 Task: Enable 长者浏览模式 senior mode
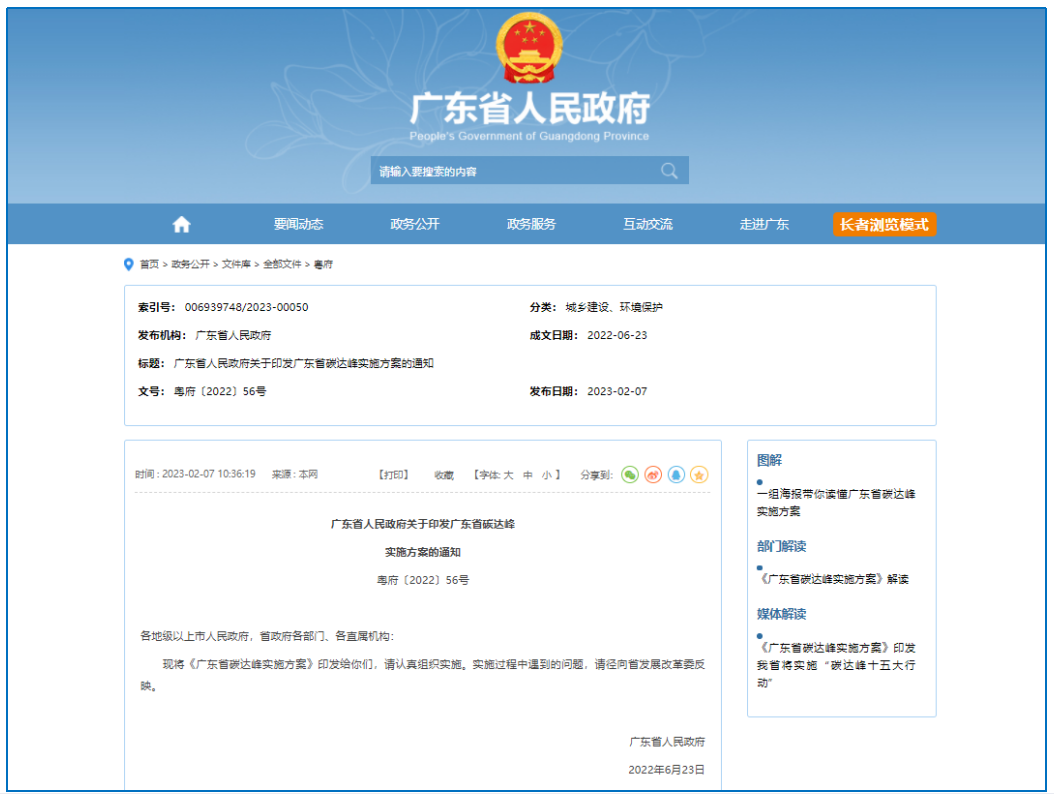point(884,225)
